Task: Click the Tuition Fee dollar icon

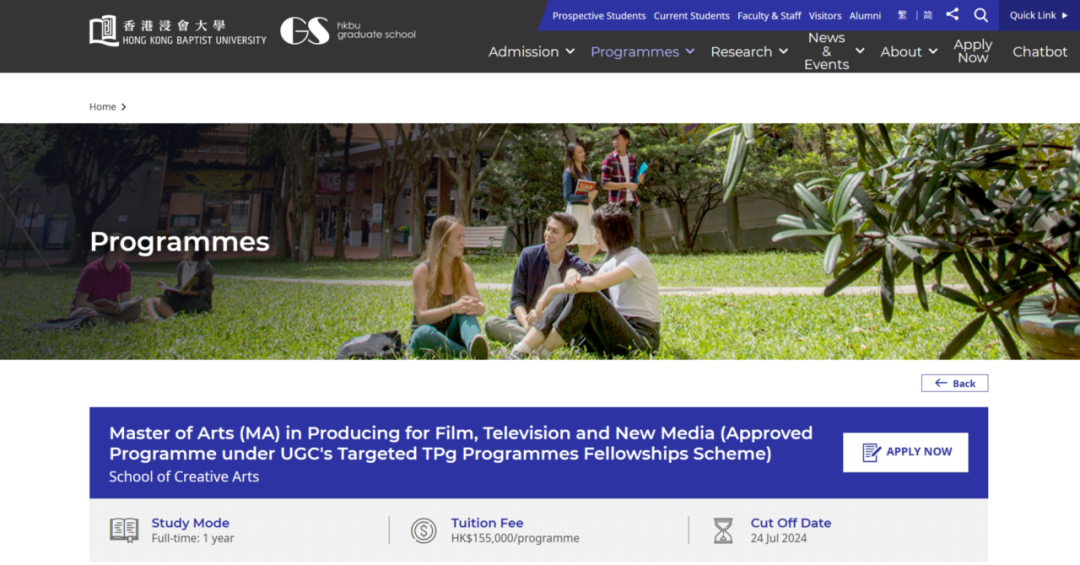Action: 424,531
